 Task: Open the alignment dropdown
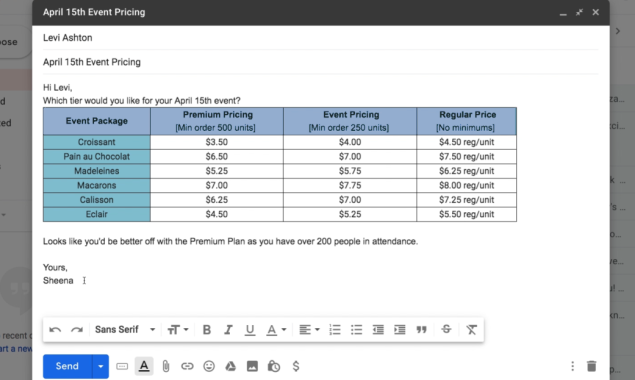point(309,330)
